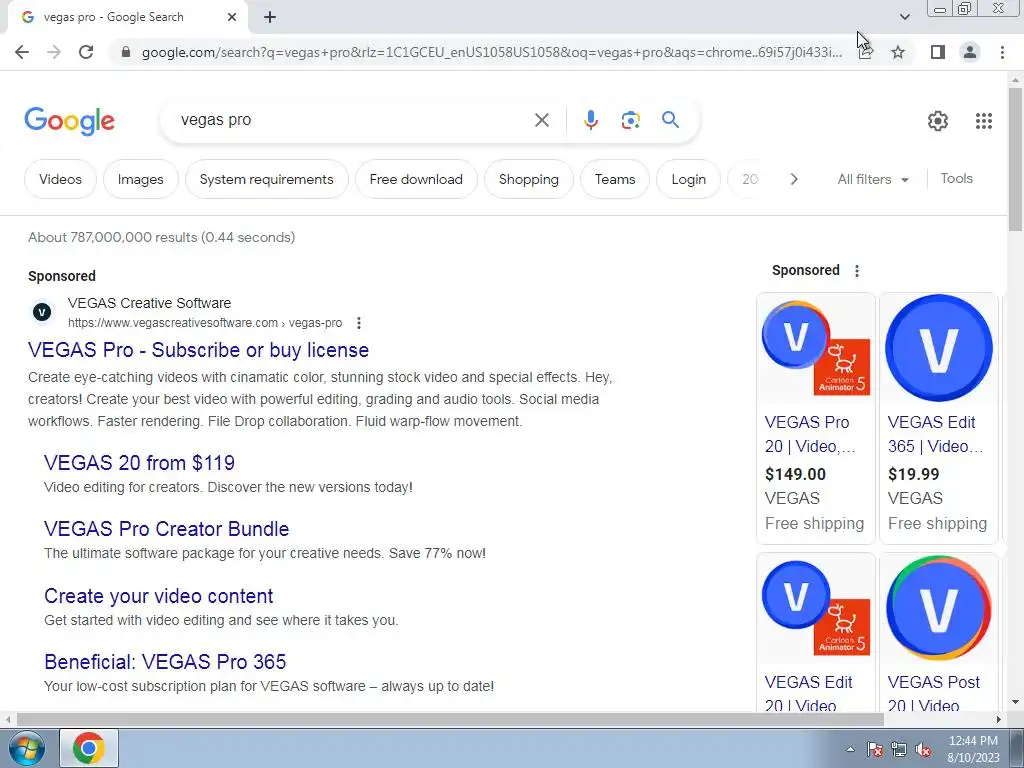Select the Teams filter chip
Image resolution: width=1024 pixels, height=768 pixels.
(615, 179)
